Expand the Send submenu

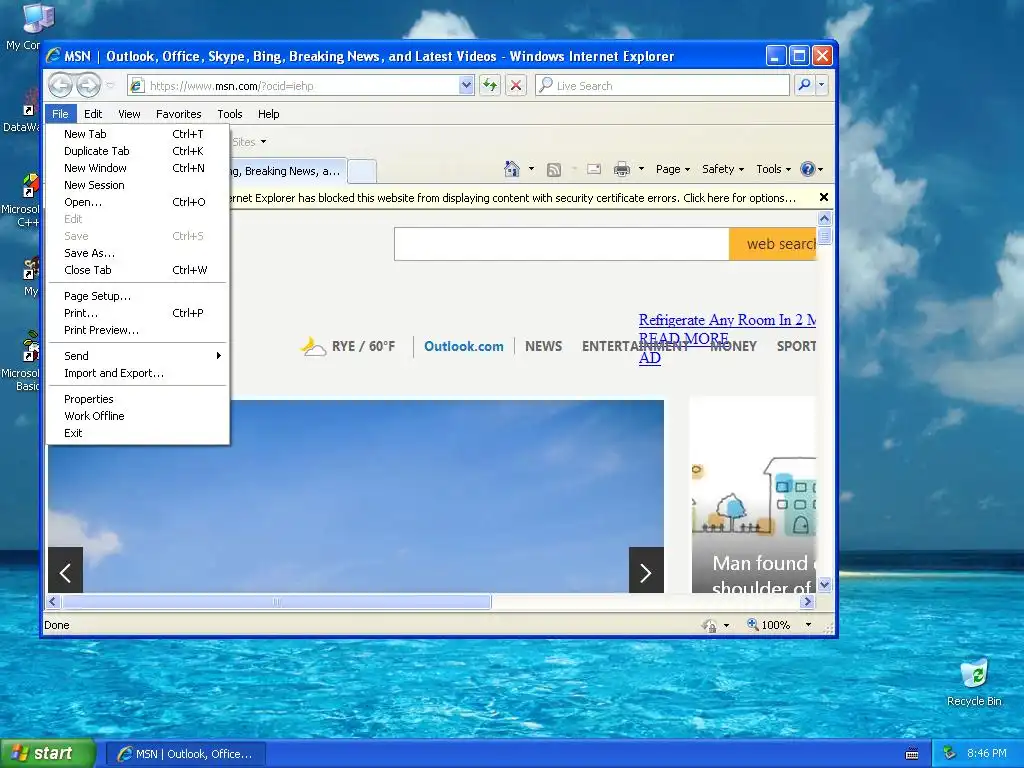pos(138,356)
